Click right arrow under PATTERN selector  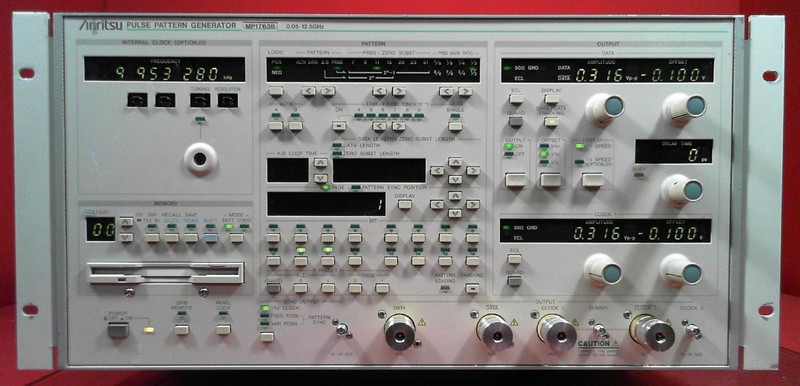[x=328, y=91]
